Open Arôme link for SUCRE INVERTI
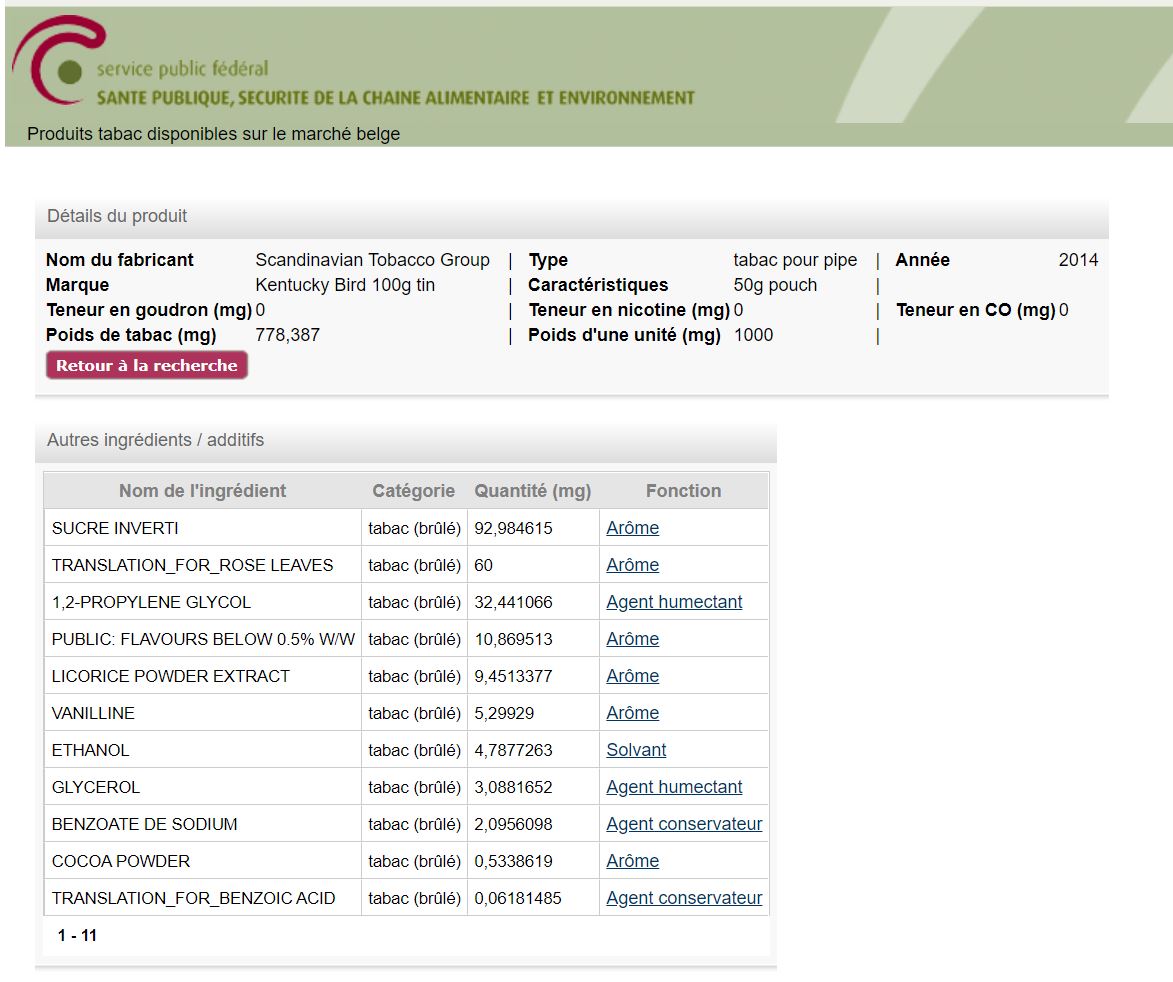 [x=632, y=528]
